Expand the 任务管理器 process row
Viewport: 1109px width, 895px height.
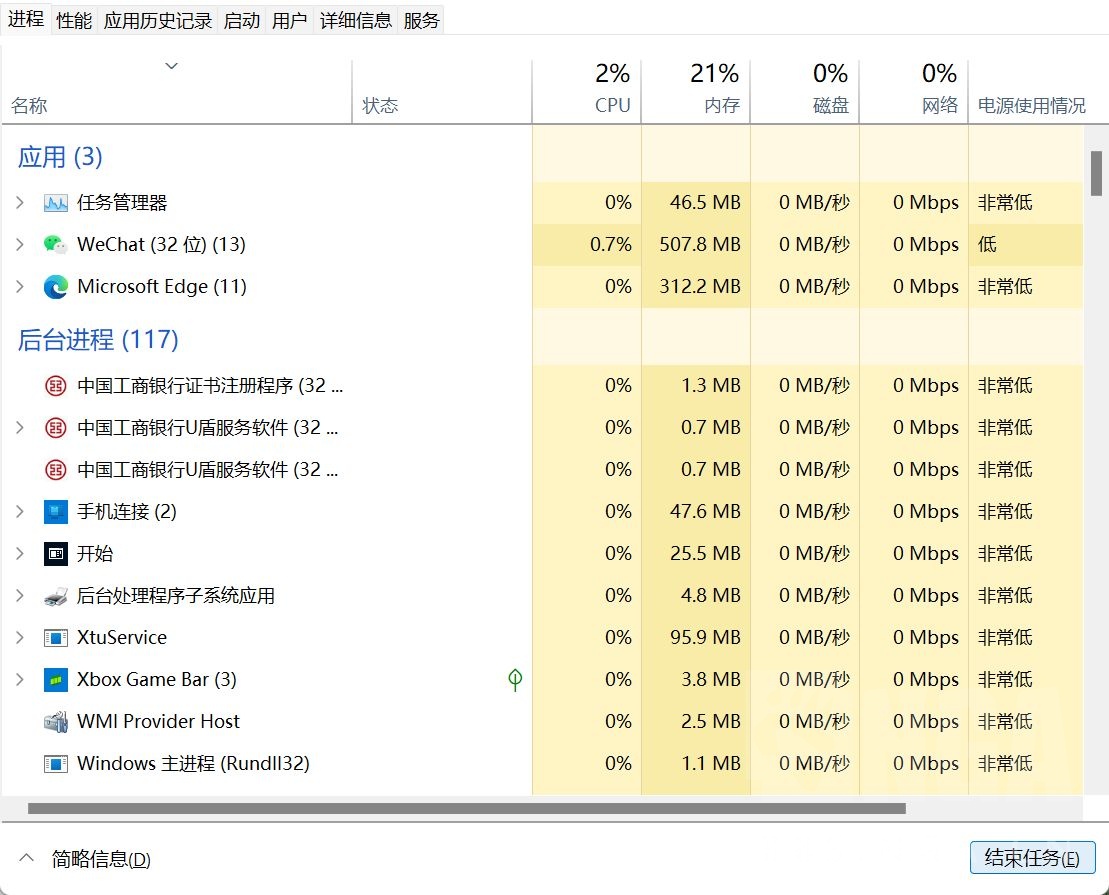20,203
